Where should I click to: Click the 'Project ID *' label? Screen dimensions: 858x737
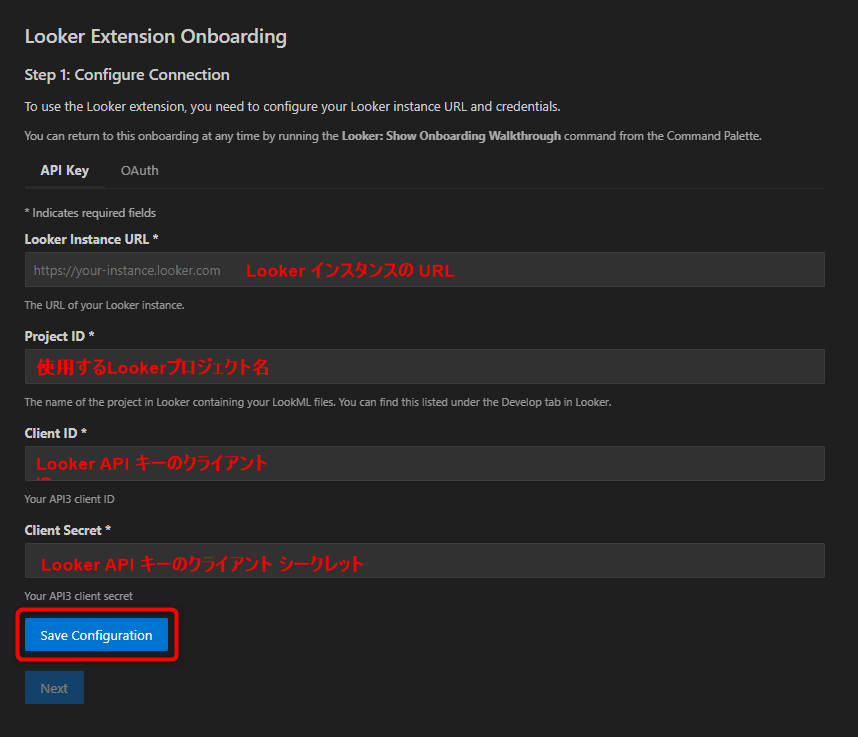tap(59, 336)
